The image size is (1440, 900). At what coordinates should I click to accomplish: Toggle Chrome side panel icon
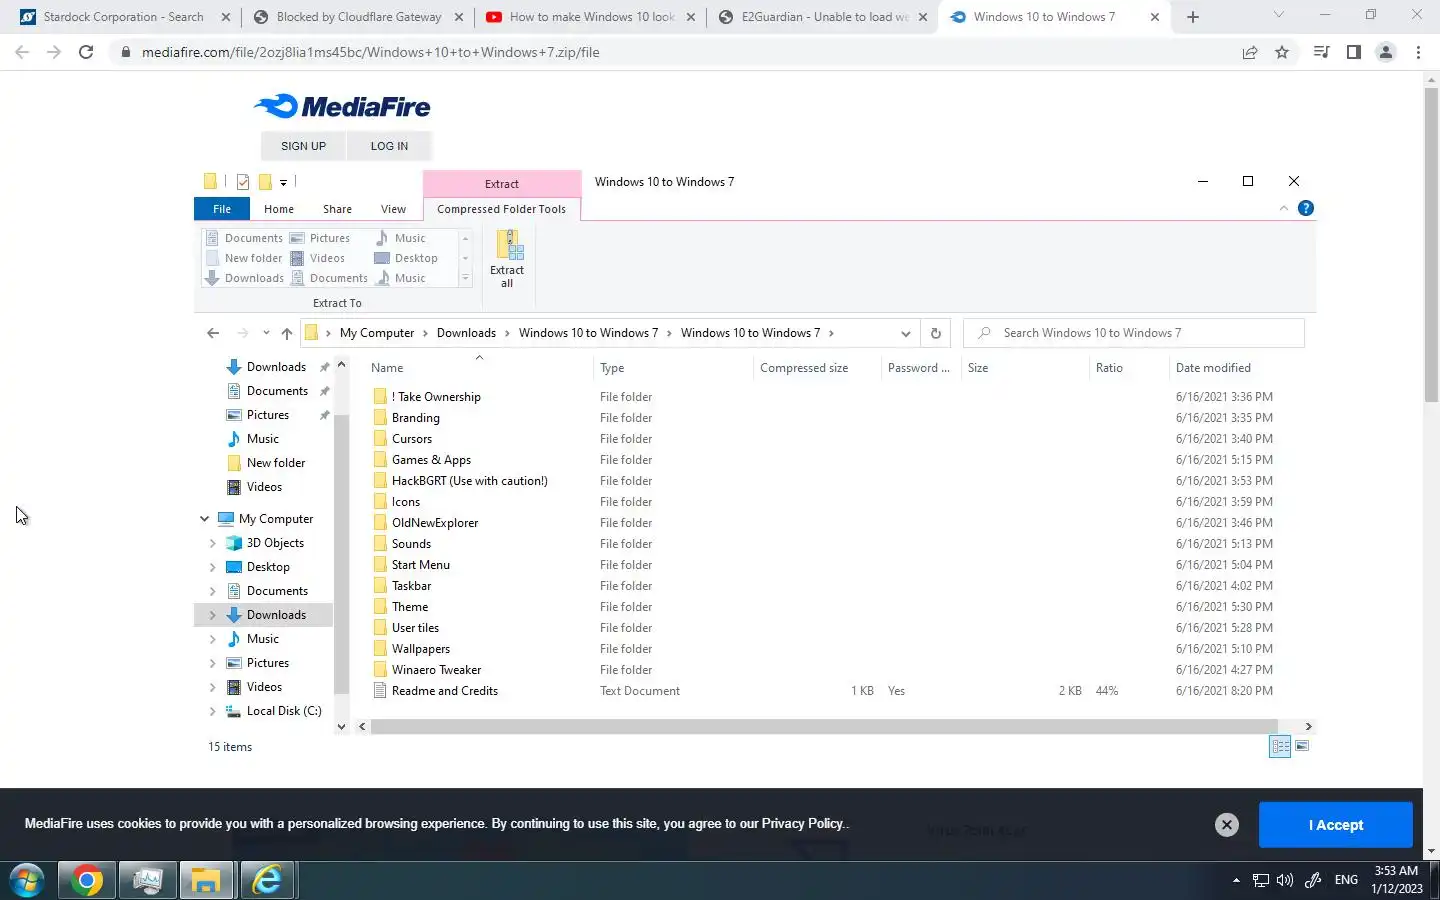pos(1353,52)
